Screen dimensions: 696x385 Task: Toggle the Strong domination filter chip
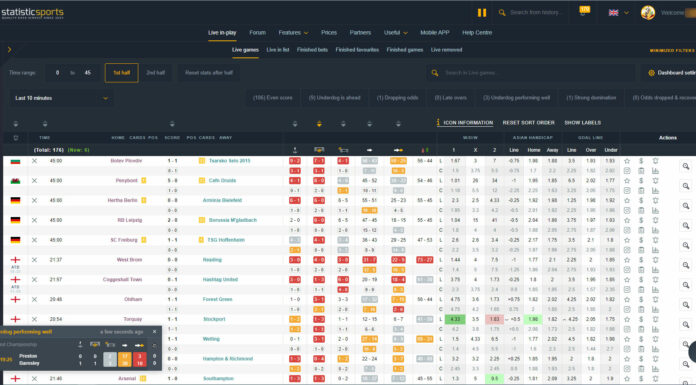click(x=591, y=98)
